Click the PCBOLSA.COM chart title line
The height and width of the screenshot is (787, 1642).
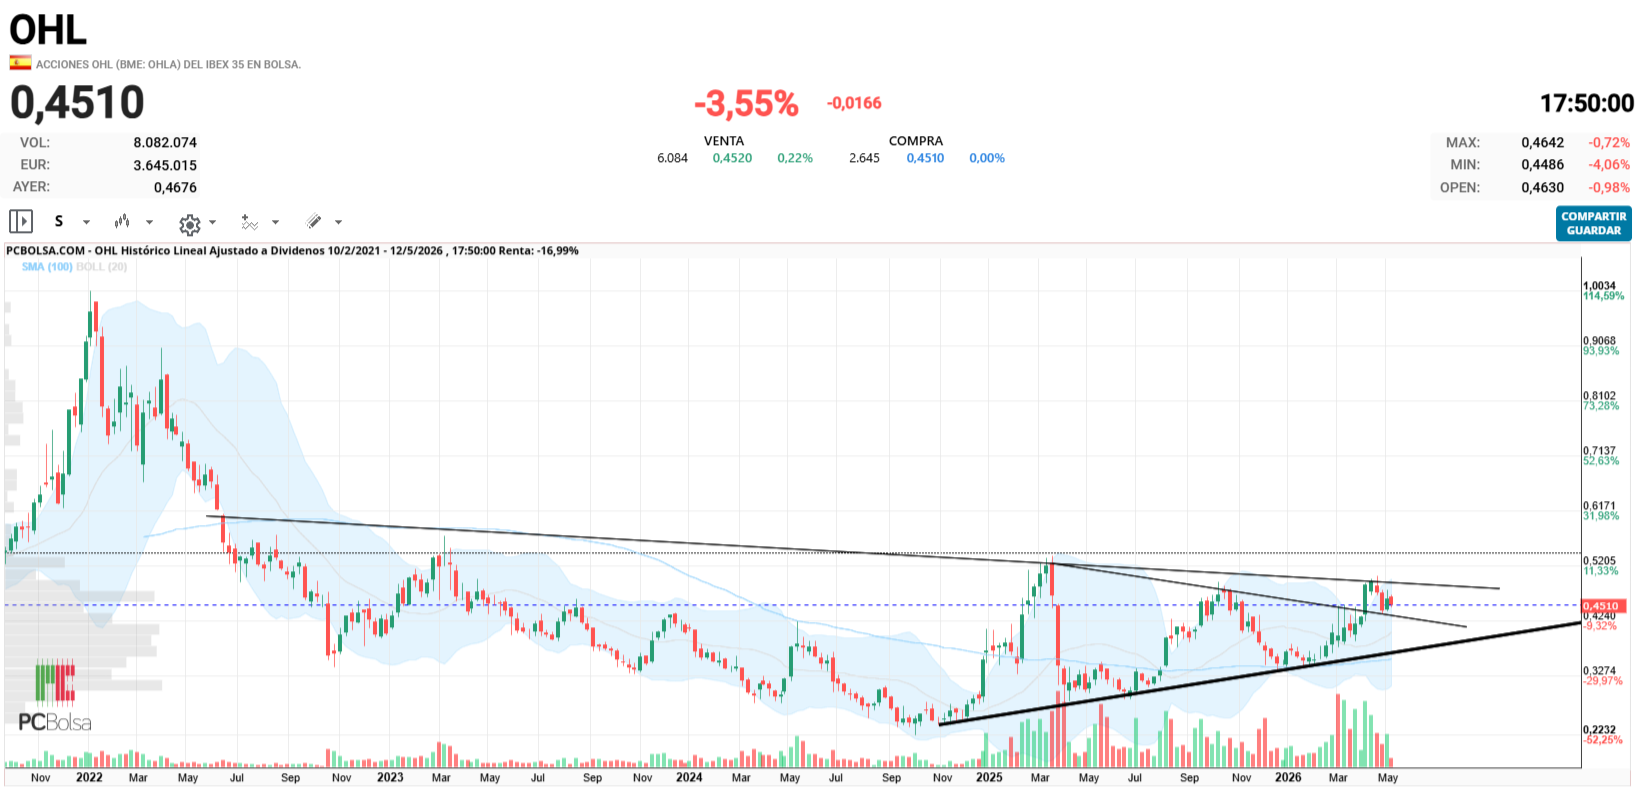[292, 251]
